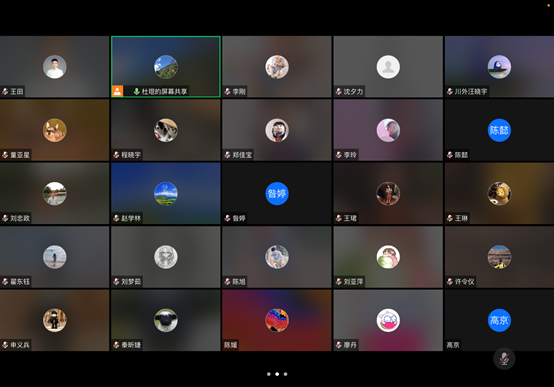The width and height of the screenshot is (554, 387).
Task: Select 许令仪's stadium avatar
Action: tap(499, 257)
